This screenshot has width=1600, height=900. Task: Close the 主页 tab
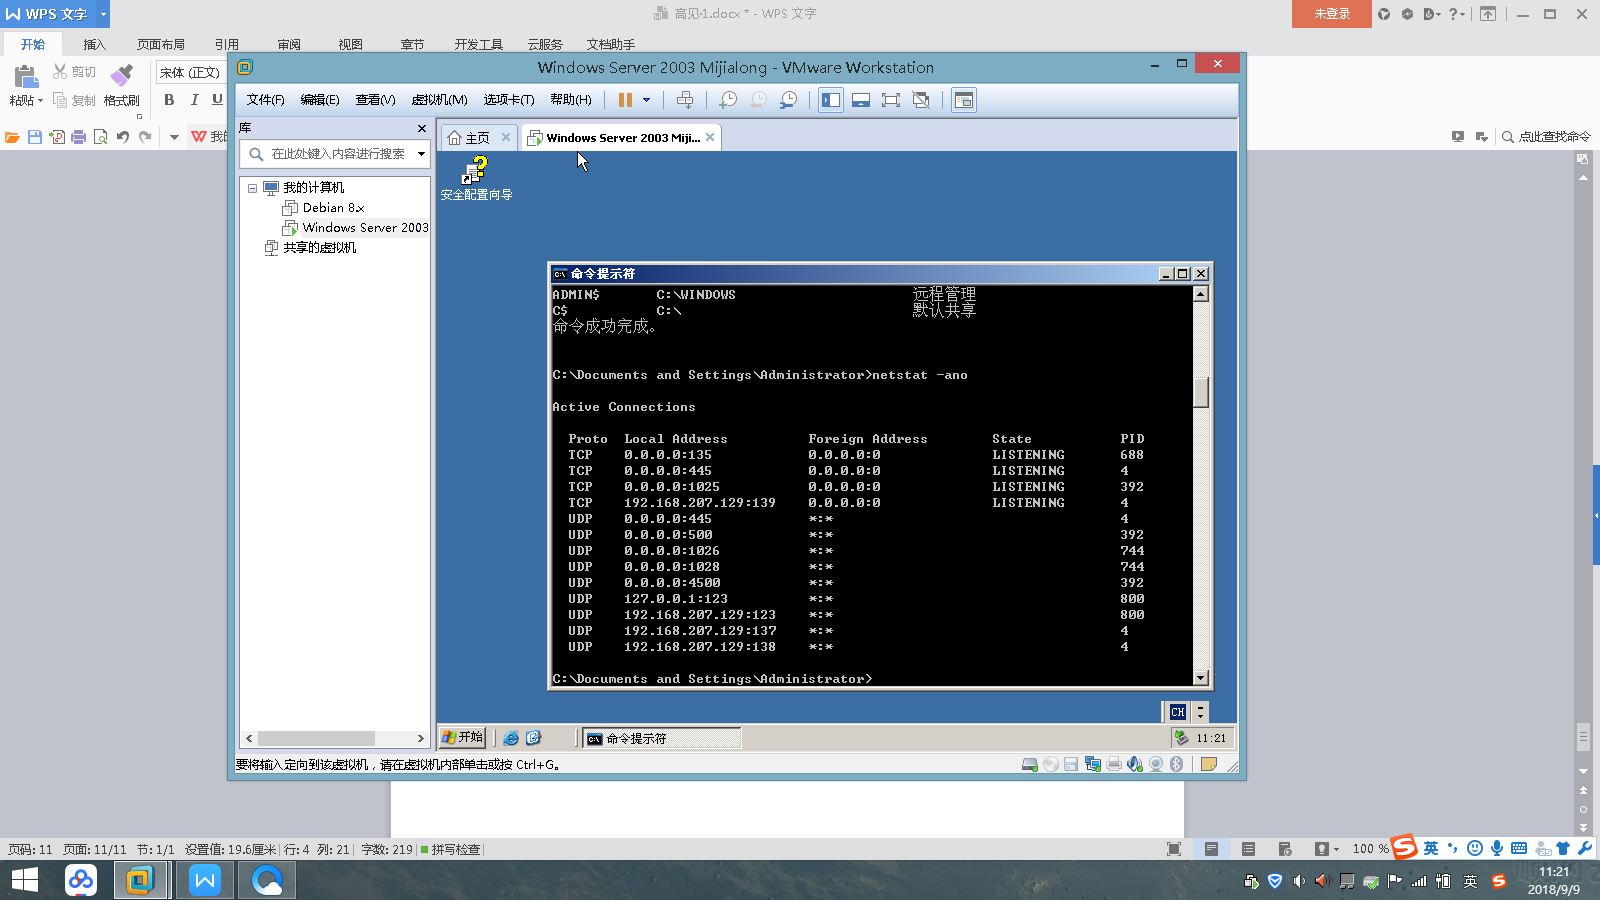click(x=506, y=138)
